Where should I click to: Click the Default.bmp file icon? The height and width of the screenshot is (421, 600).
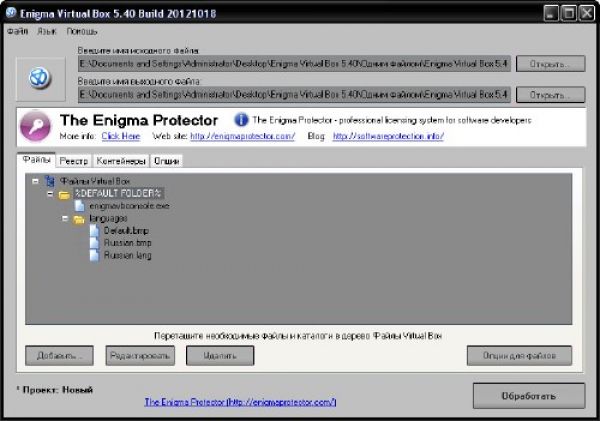point(94,230)
